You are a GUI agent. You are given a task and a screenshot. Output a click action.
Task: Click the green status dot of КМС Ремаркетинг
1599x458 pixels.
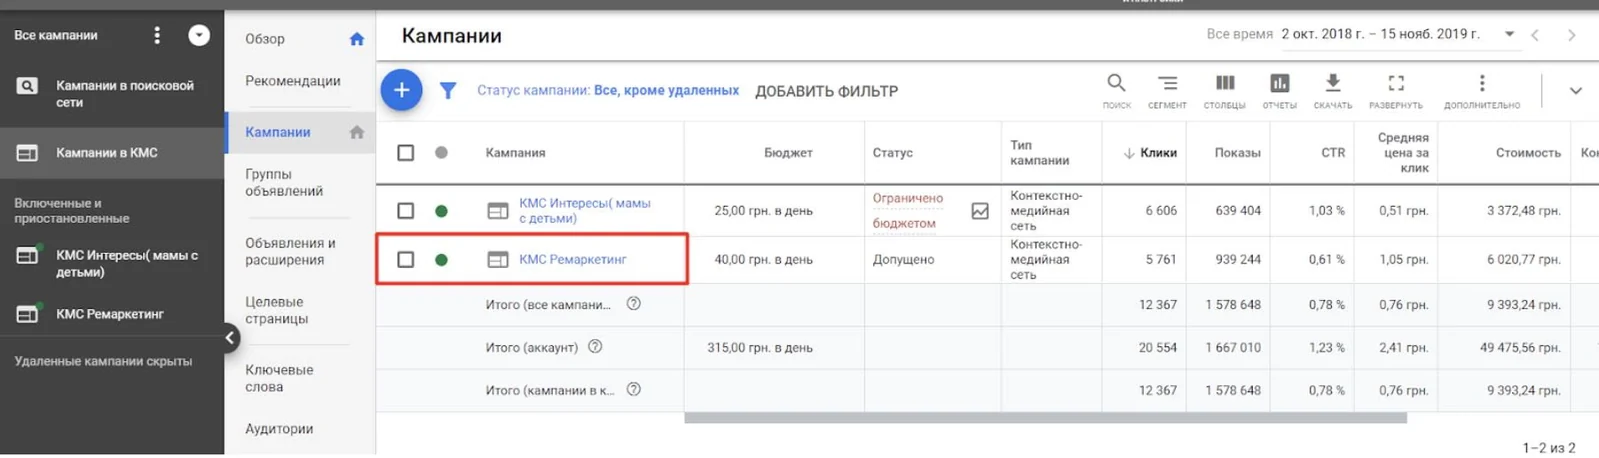pyautogui.click(x=441, y=260)
